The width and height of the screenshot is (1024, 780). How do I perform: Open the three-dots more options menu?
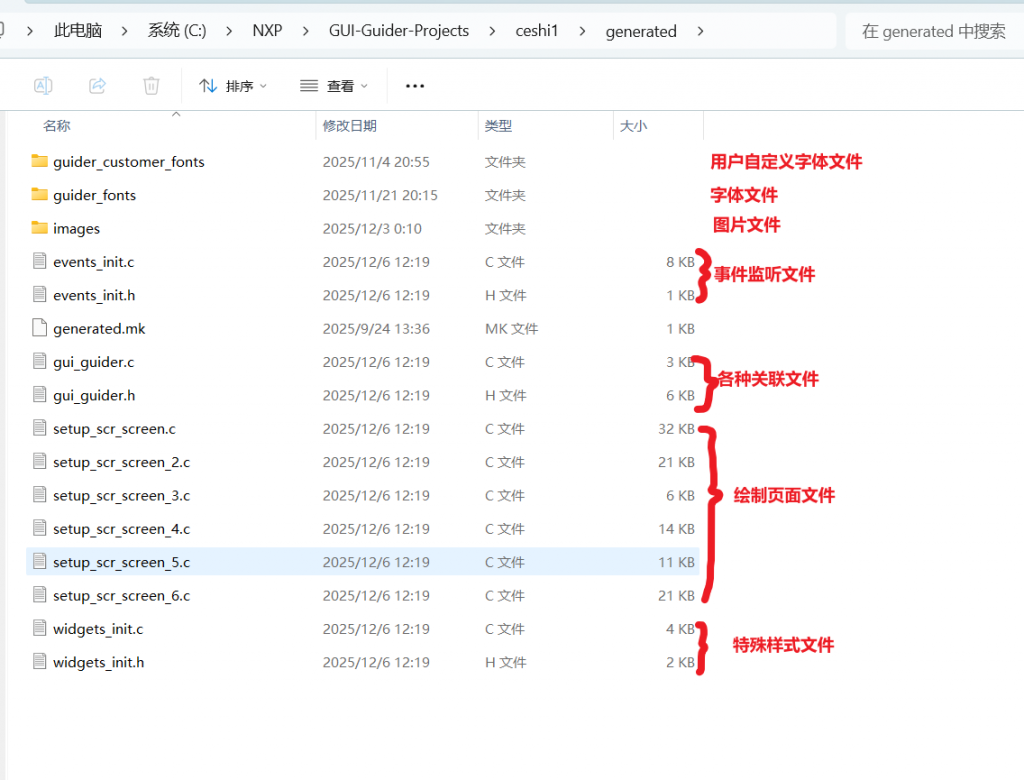(x=415, y=86)
